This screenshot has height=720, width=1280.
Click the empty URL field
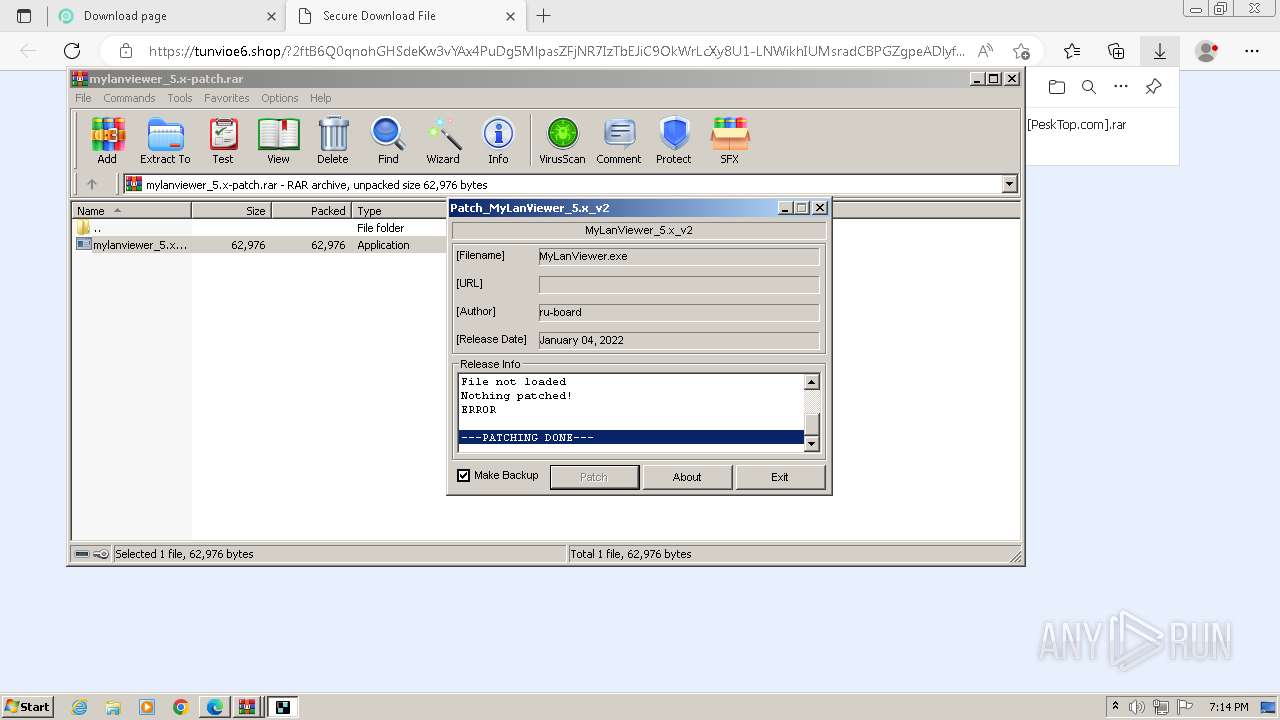click(x=679, y=284)
